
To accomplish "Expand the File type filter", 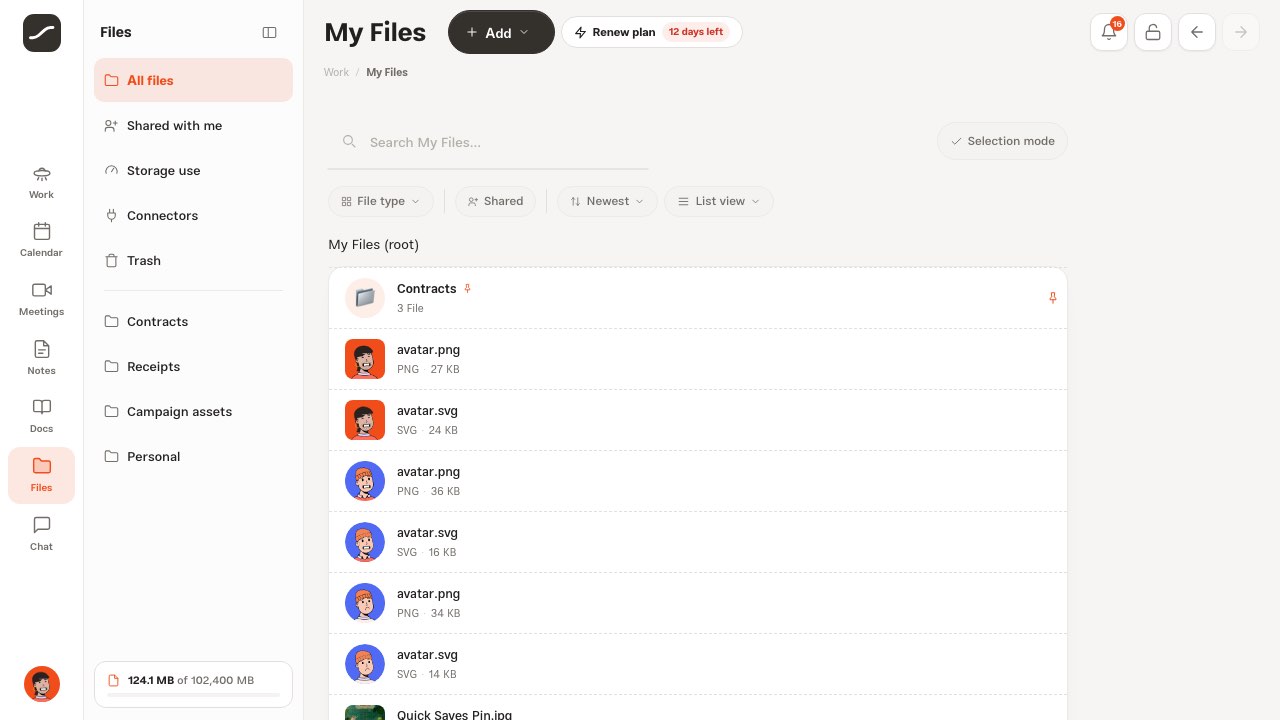I will (x=381, y=201).
